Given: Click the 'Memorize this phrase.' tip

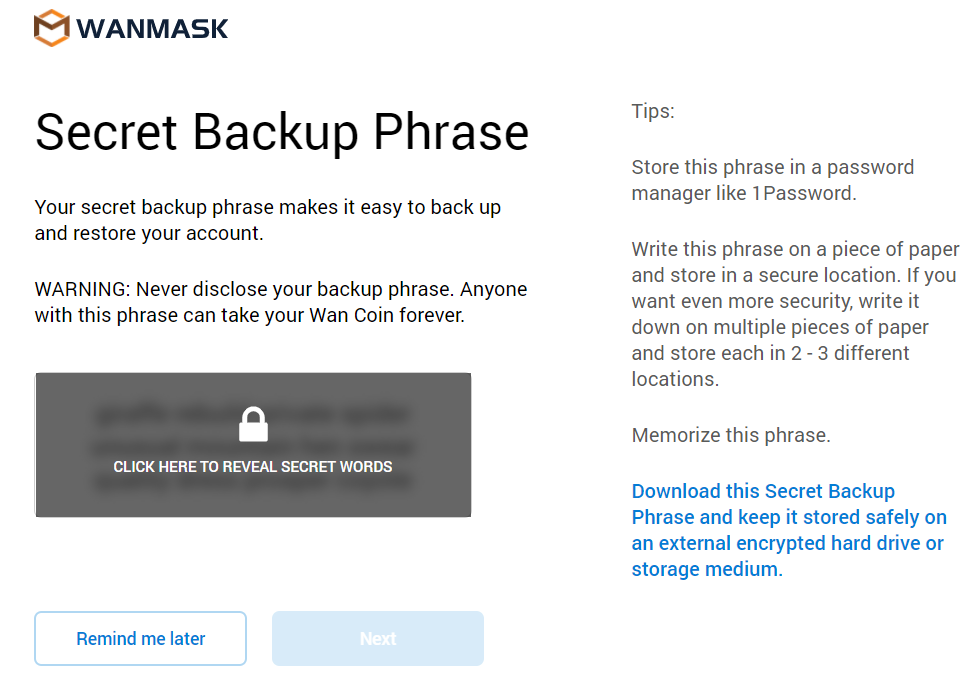Looking at the screenshot, I should [x=731, y=435].
